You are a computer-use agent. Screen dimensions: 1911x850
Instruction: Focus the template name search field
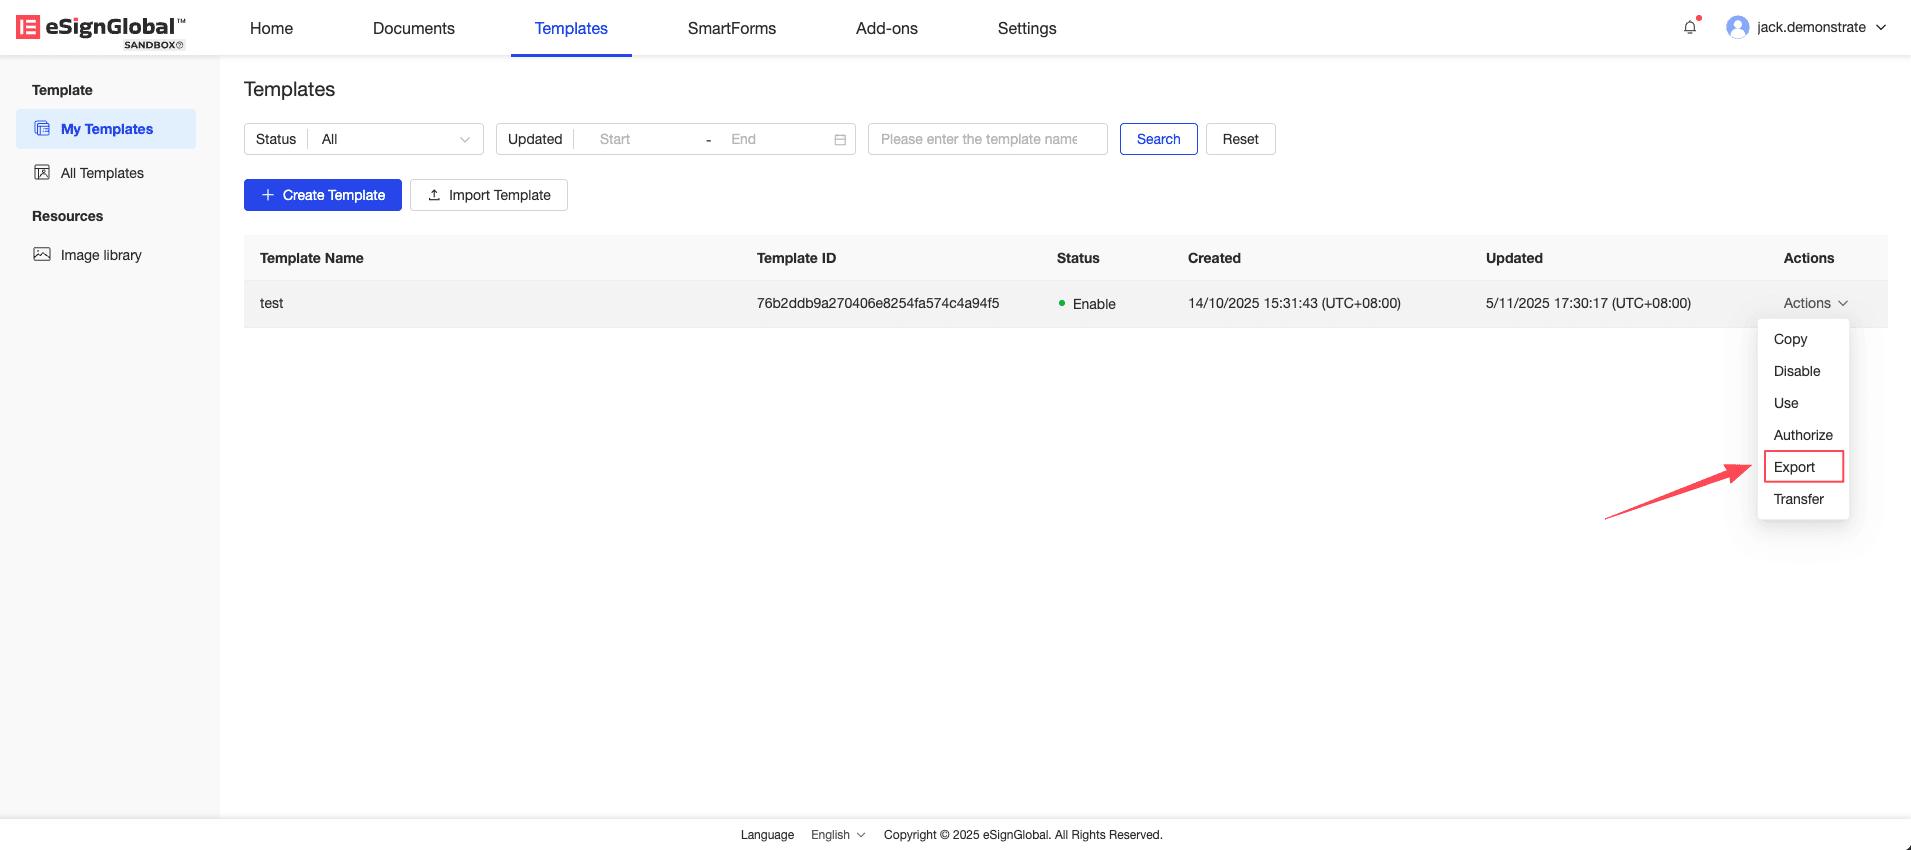[x=986, y=139]
